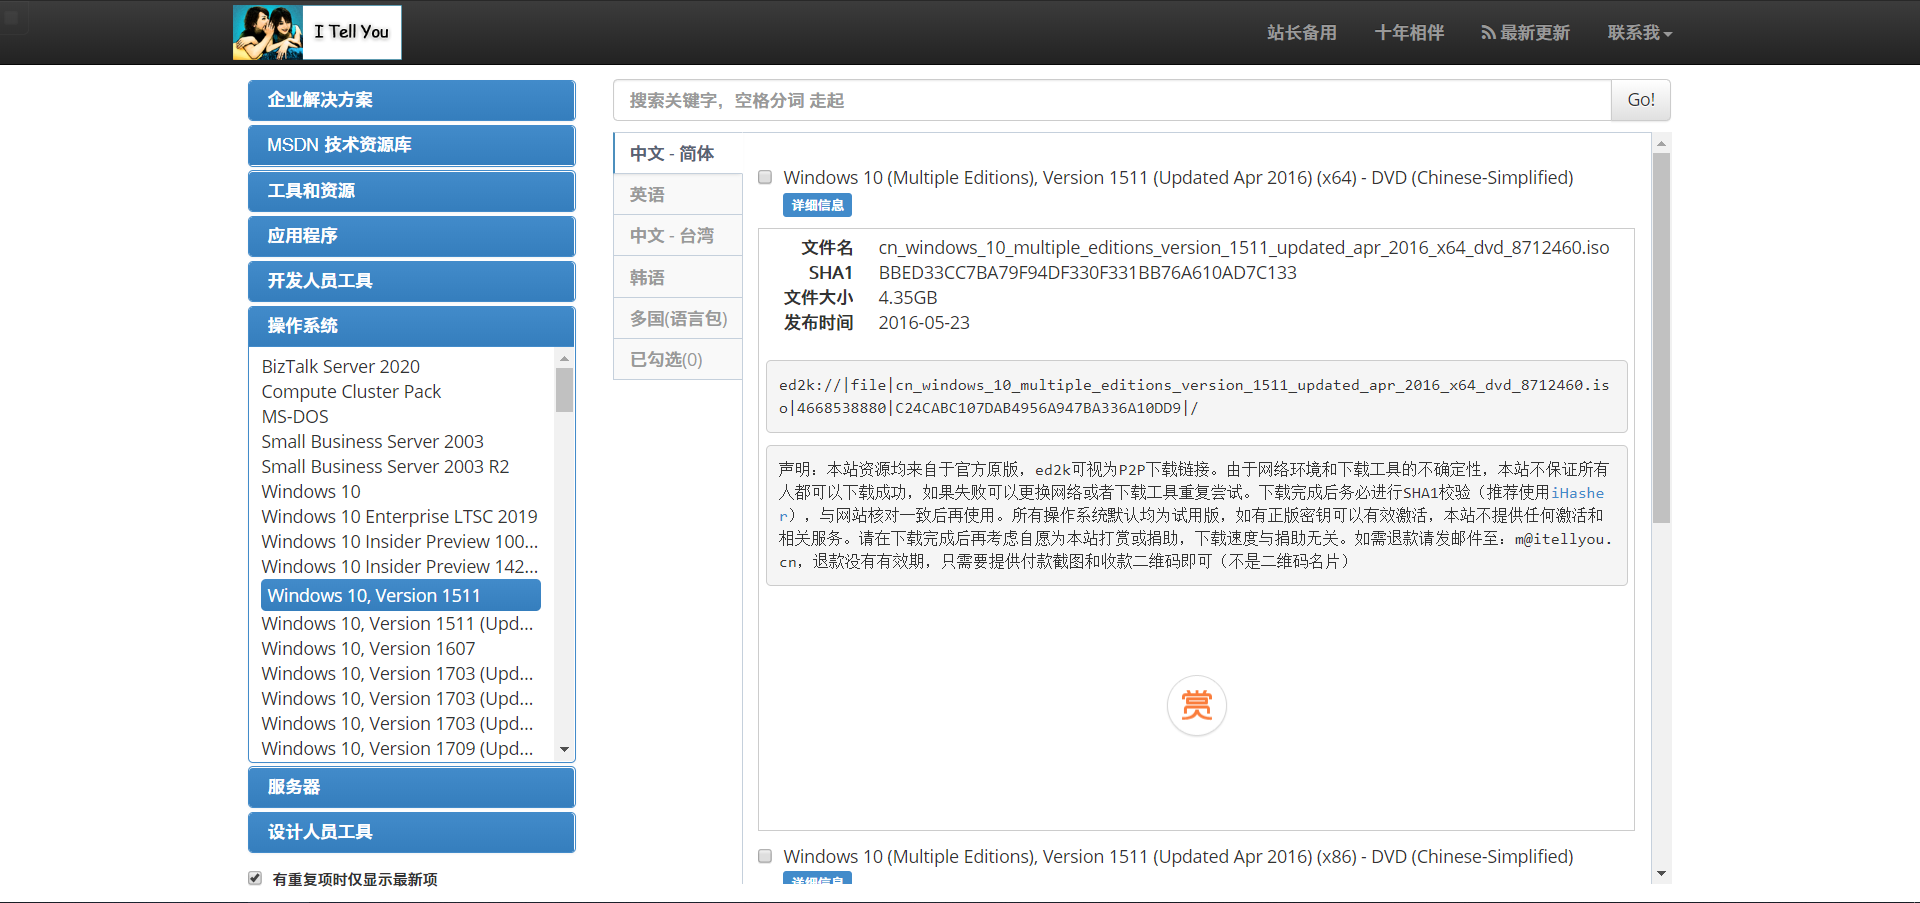This screenshot has width=1920, height=903.
Task: Collapse the 操作系统 panel
Action: tap(411, 326)
